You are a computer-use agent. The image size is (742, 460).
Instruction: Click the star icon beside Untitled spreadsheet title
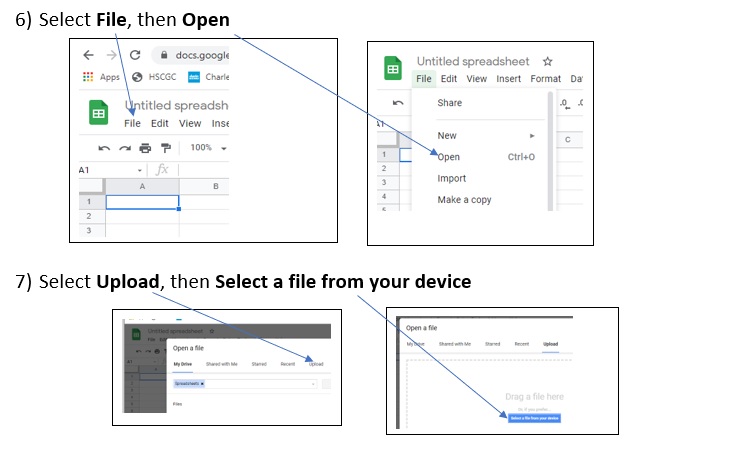(548, 62)
